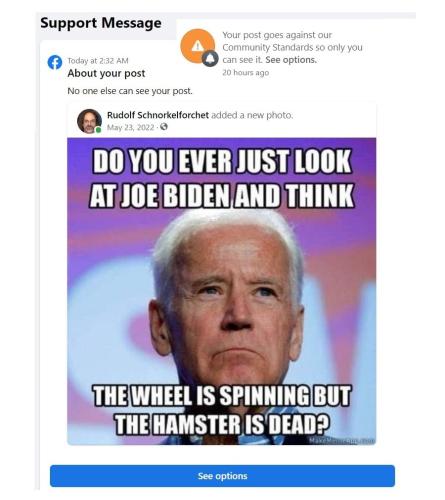Screen dimensions: 445x500
Task: Click the 20 hours ago notification timestamp
Action: (246, 73)
